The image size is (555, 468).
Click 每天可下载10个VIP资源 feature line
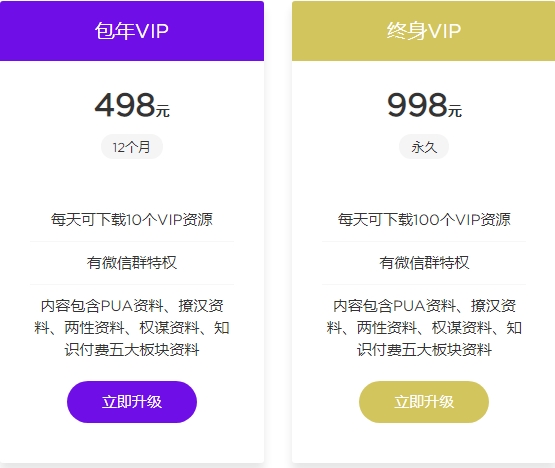132,219
